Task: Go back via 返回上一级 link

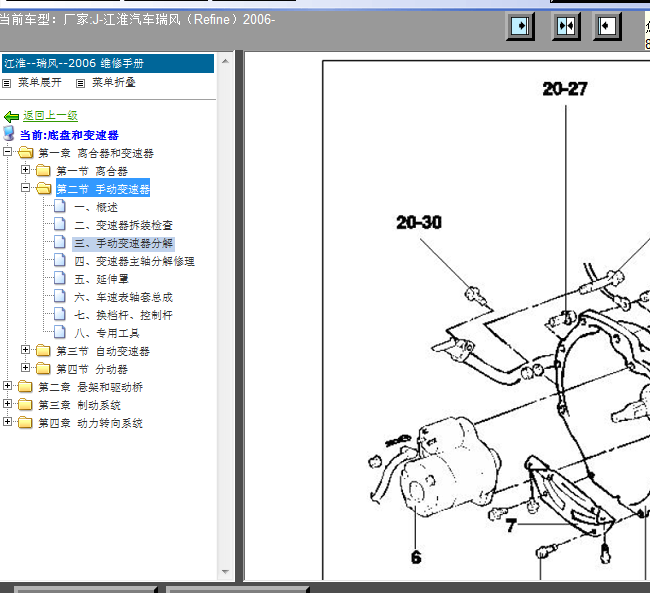Action: pos(50,116)
